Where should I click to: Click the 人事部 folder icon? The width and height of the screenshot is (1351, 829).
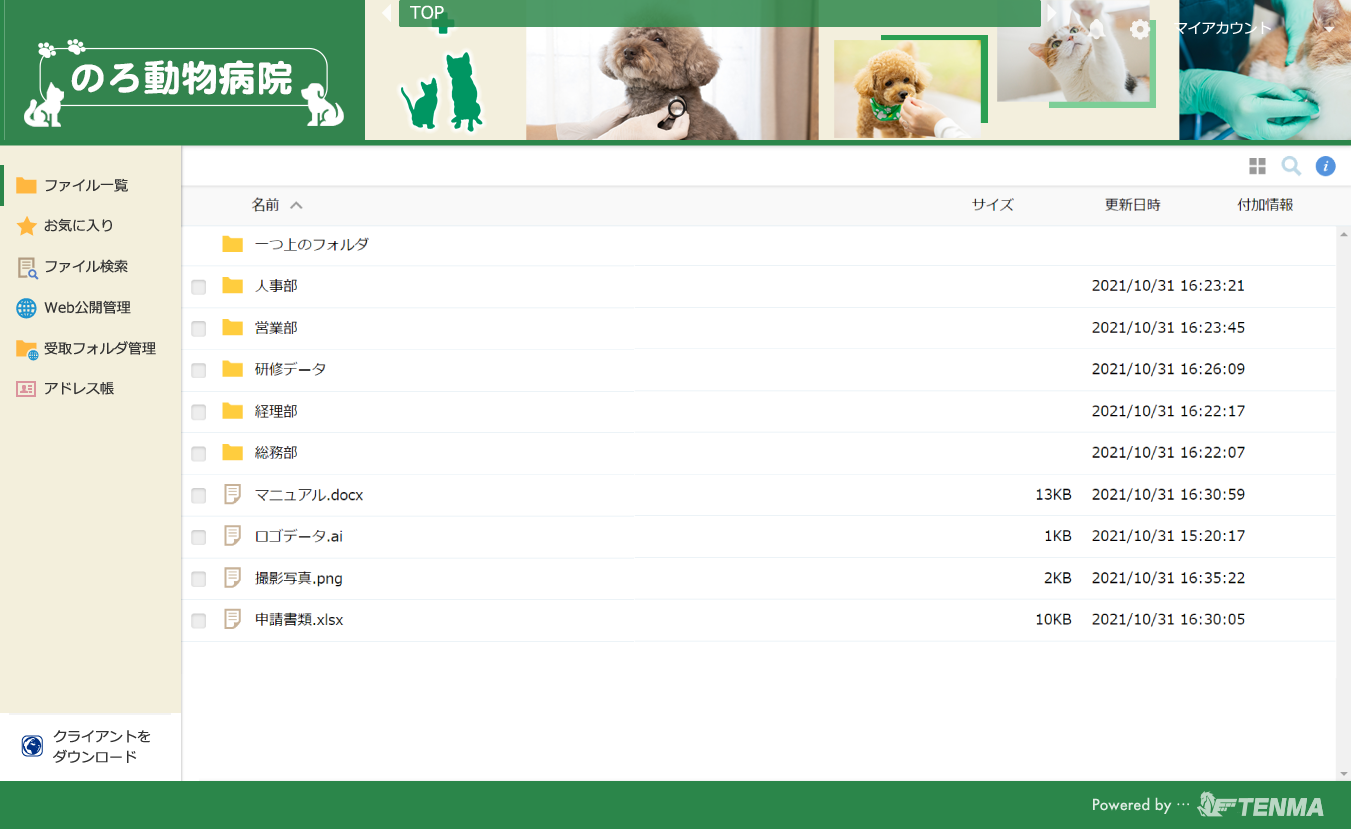[x=233, y=286]
